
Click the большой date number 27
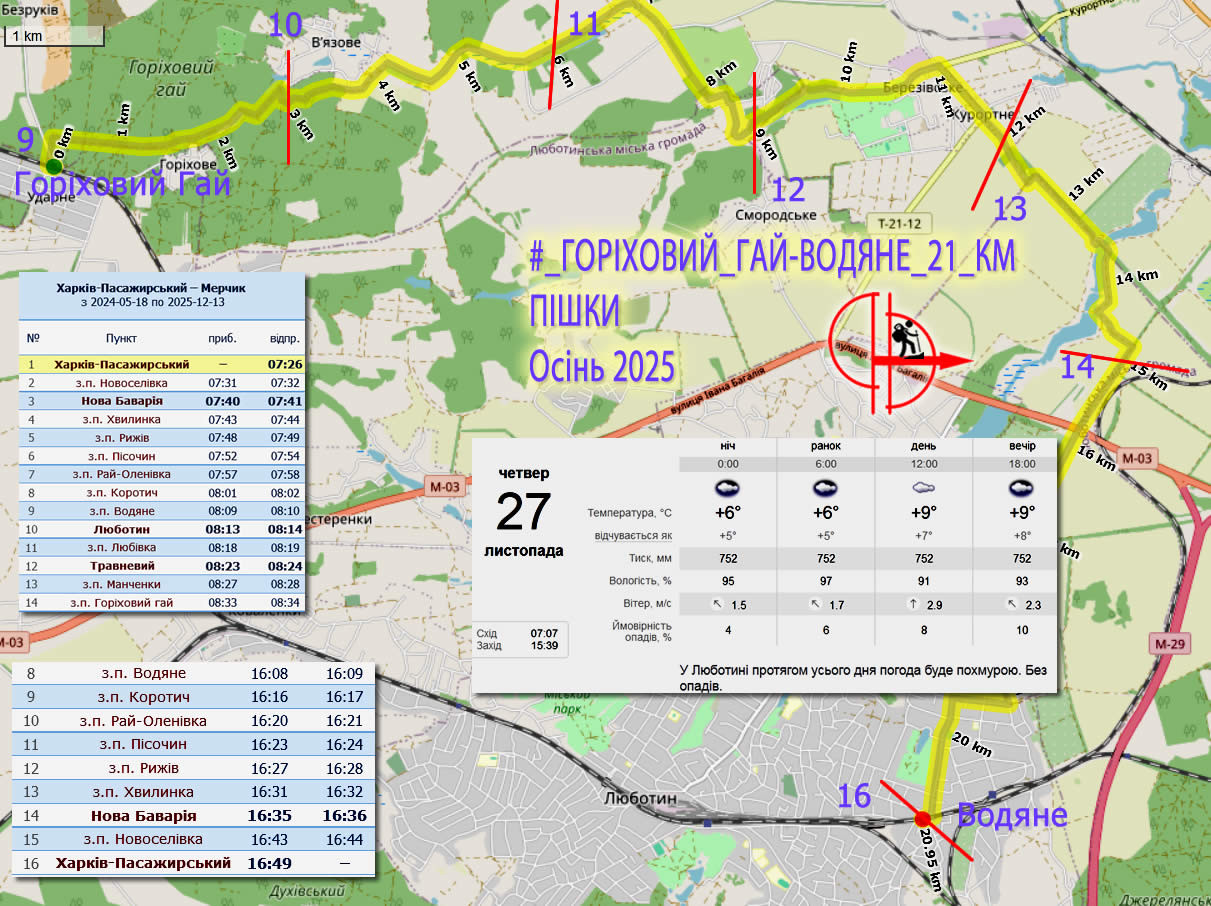[524, 512]
